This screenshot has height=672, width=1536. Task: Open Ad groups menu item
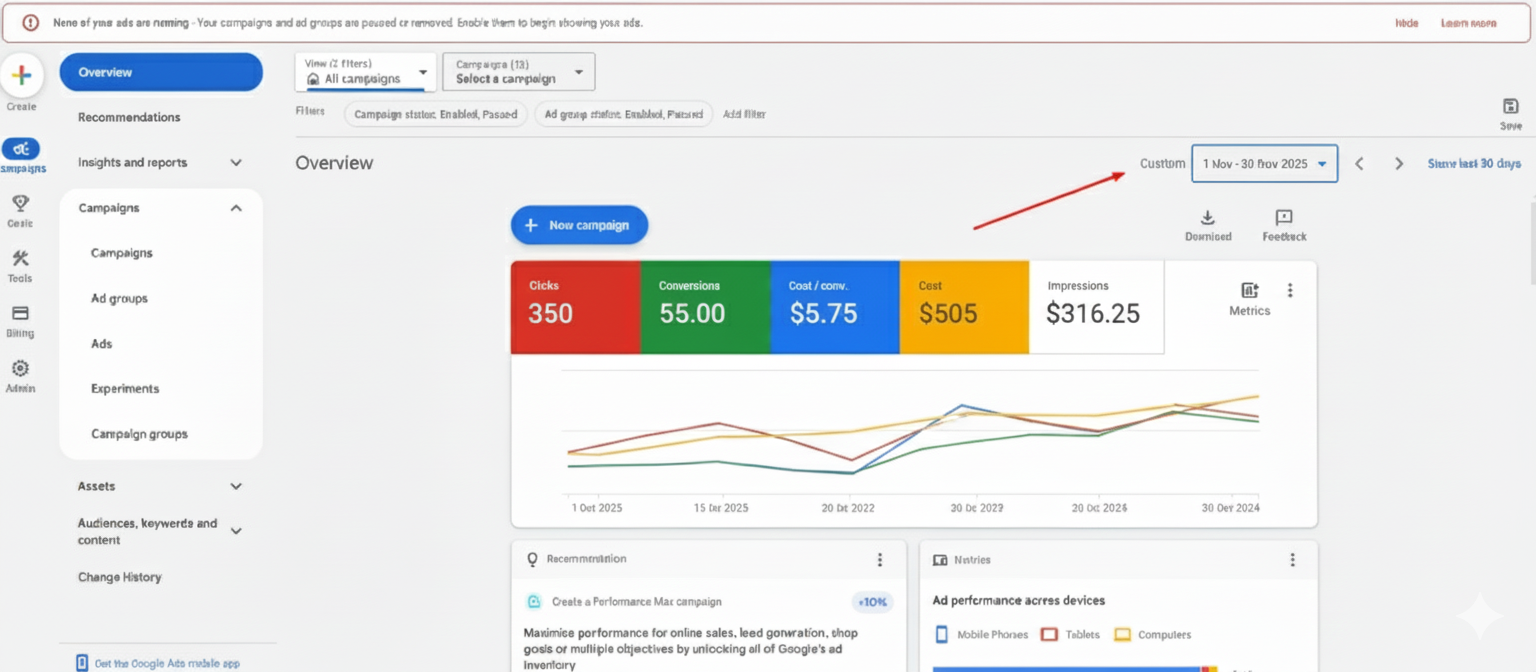click(x=119, y=298)
